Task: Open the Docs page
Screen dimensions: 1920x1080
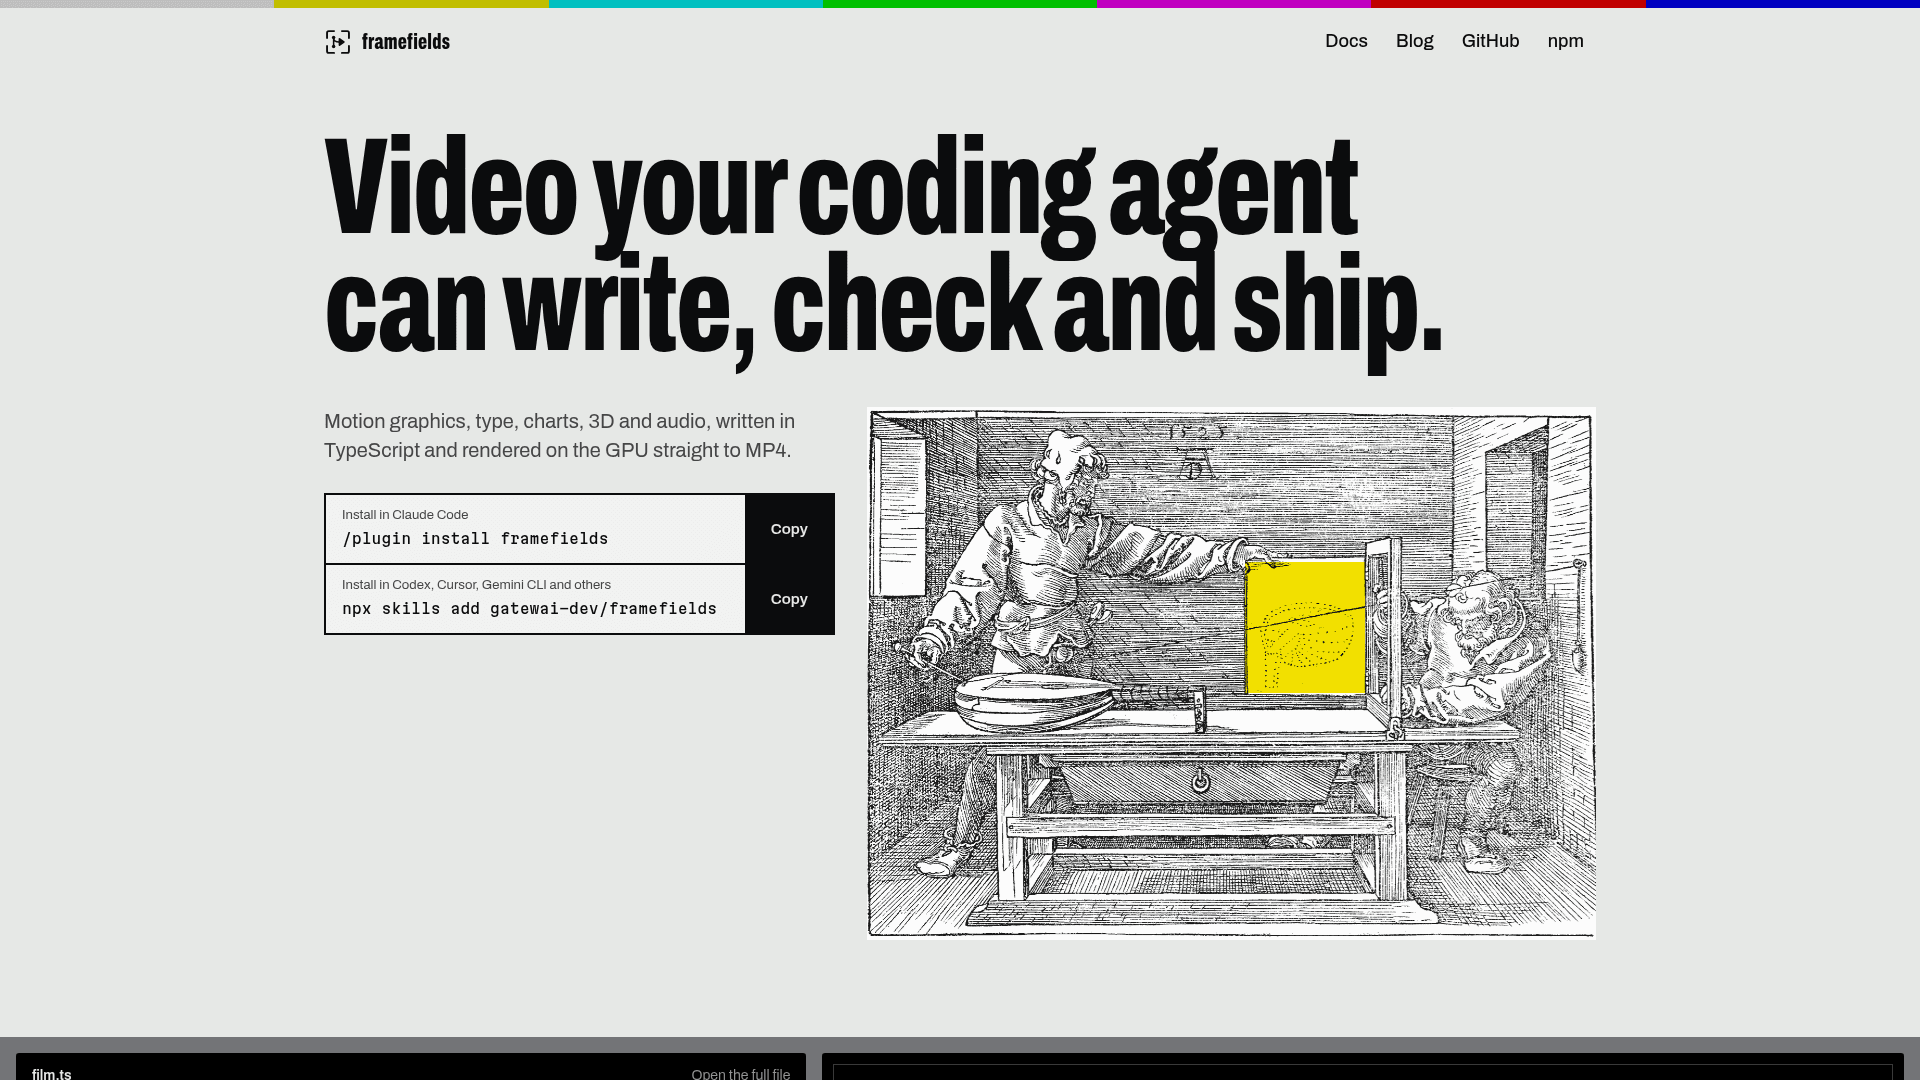Action: coord(1346,41)
